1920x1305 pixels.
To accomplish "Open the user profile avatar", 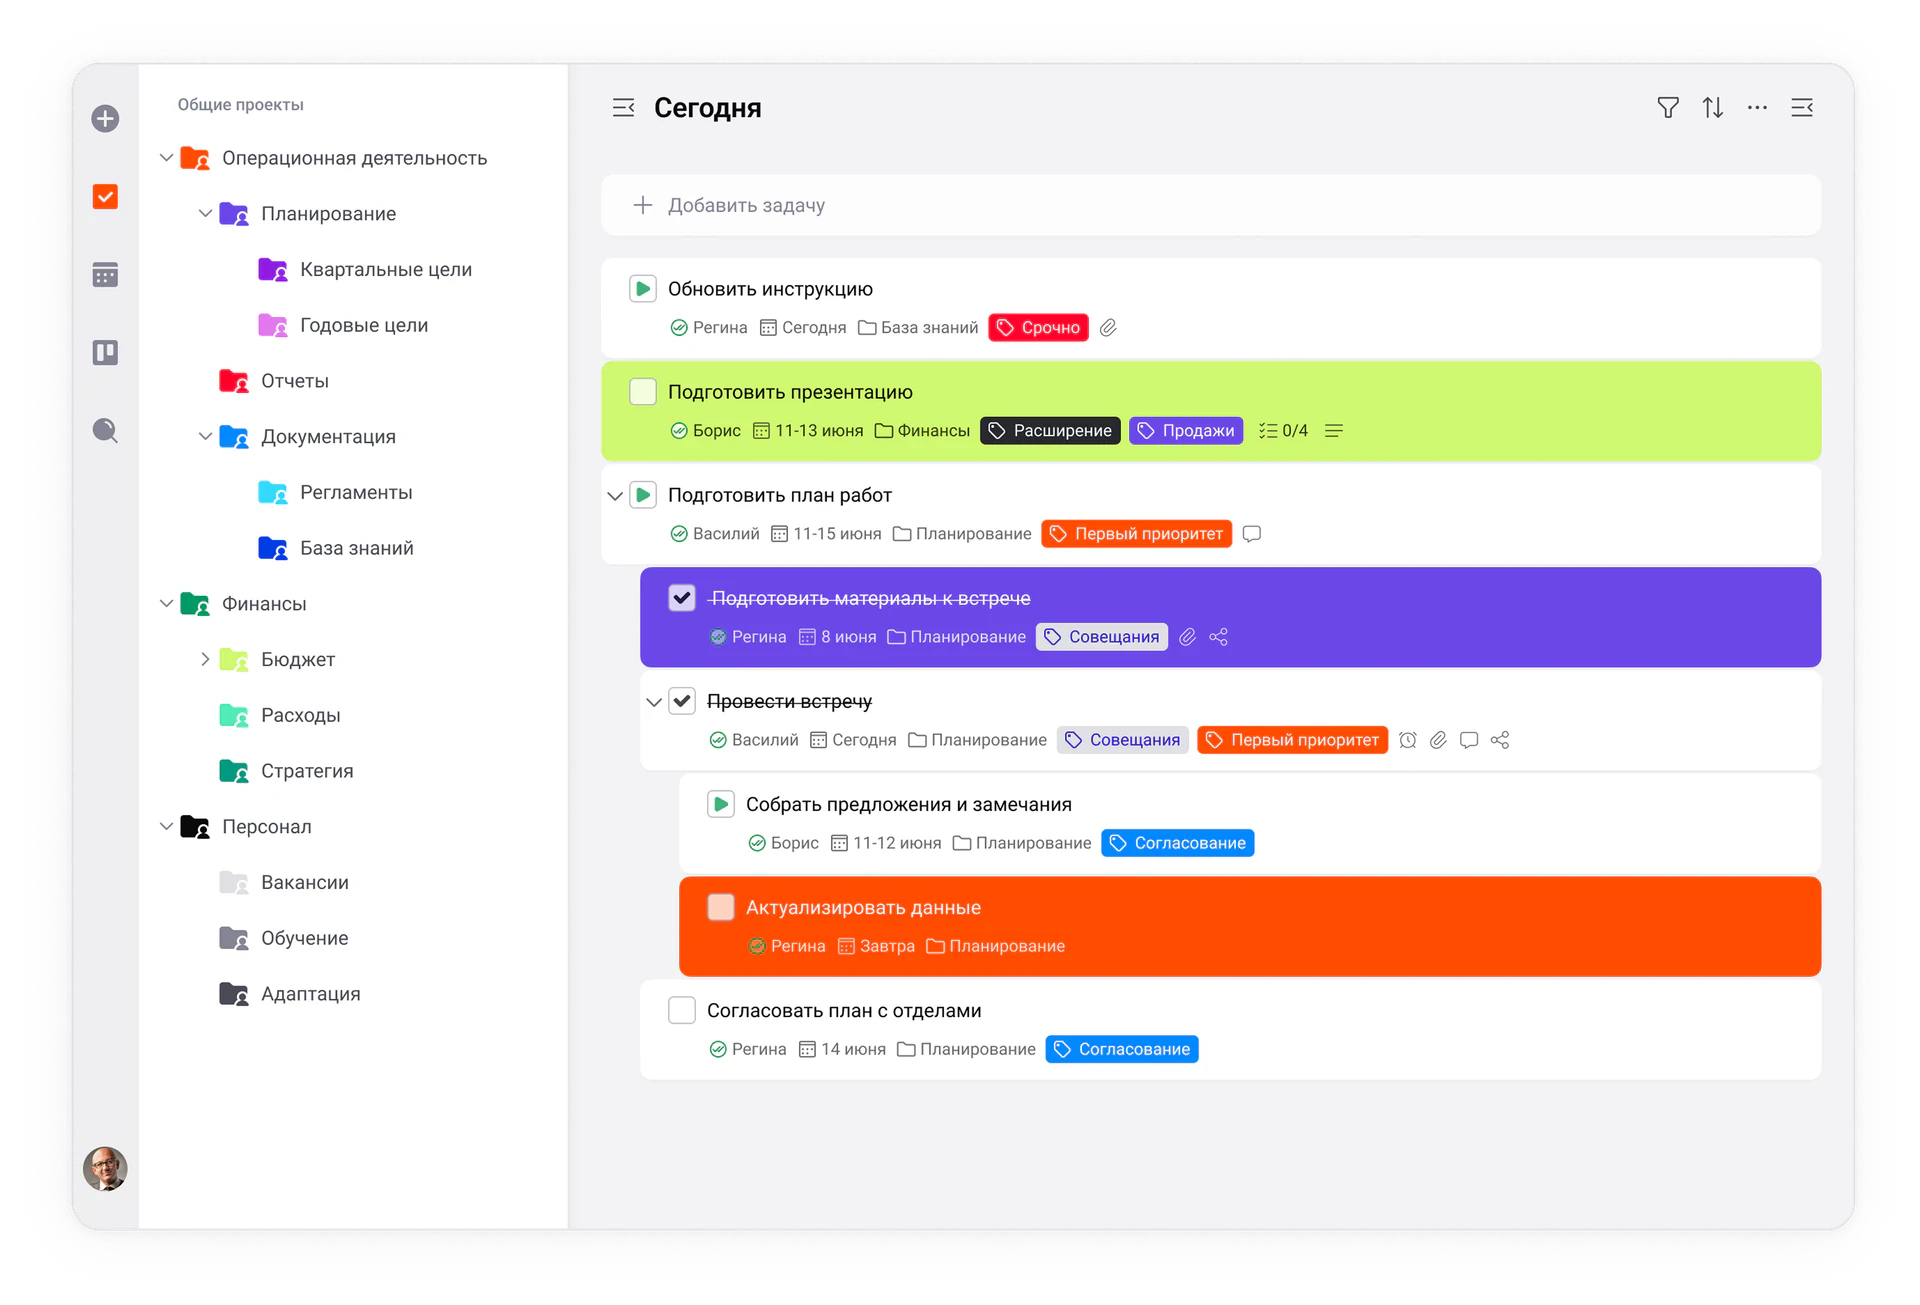I will point(105,1168).
